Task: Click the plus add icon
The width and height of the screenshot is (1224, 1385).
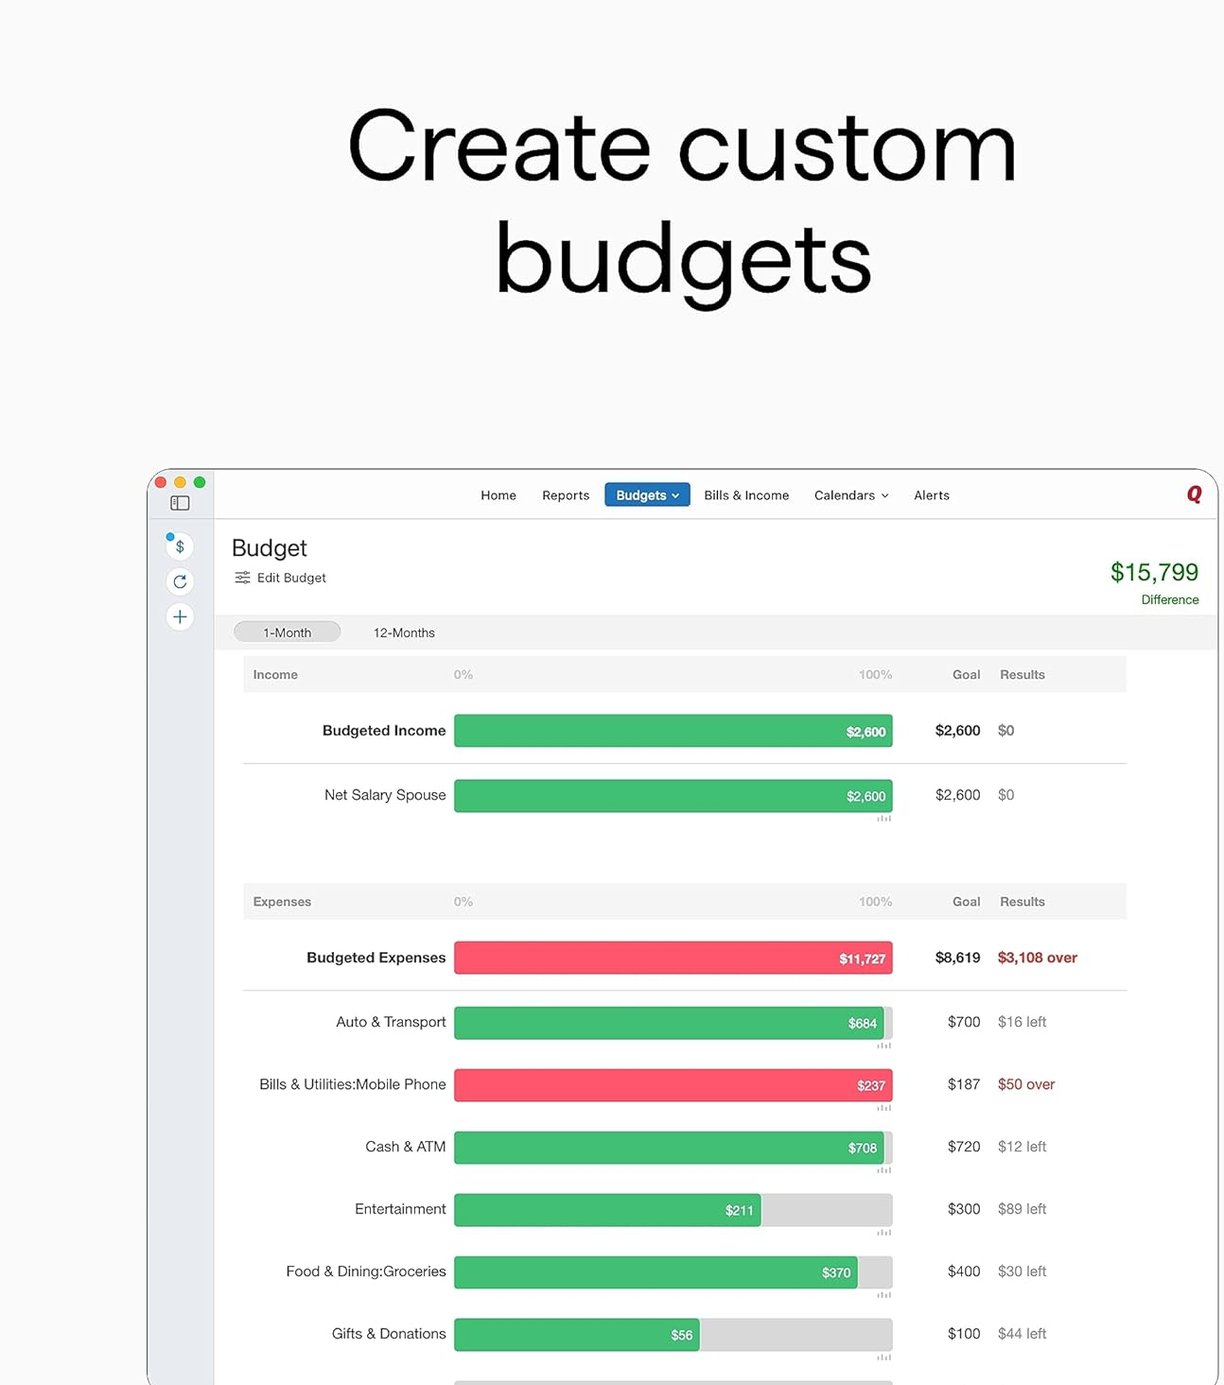Action: coord(180,617)
